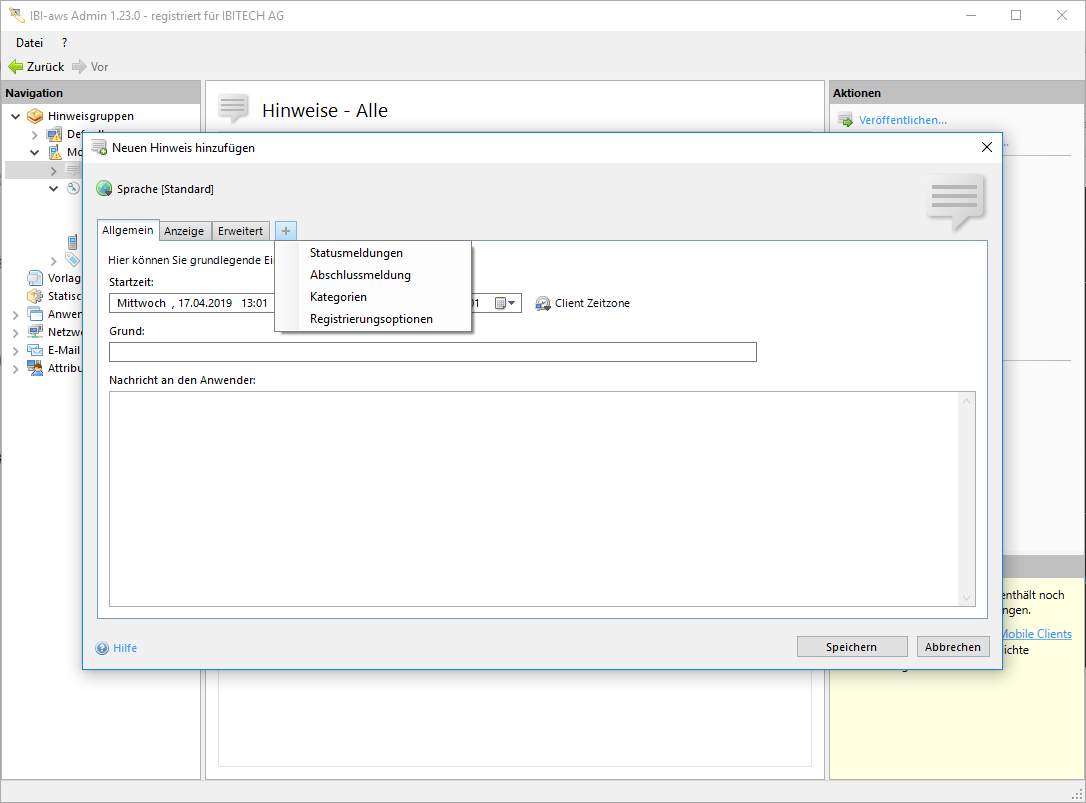Click the plus button to add tab

pyautogui.click(x=286, y=231)
